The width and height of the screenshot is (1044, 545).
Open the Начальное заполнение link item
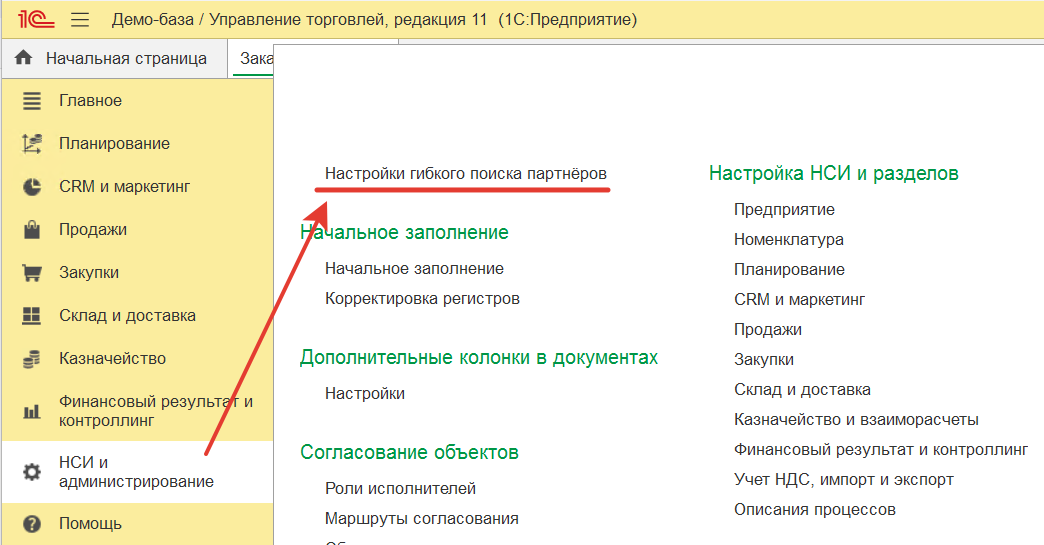(x=414, y=269)
